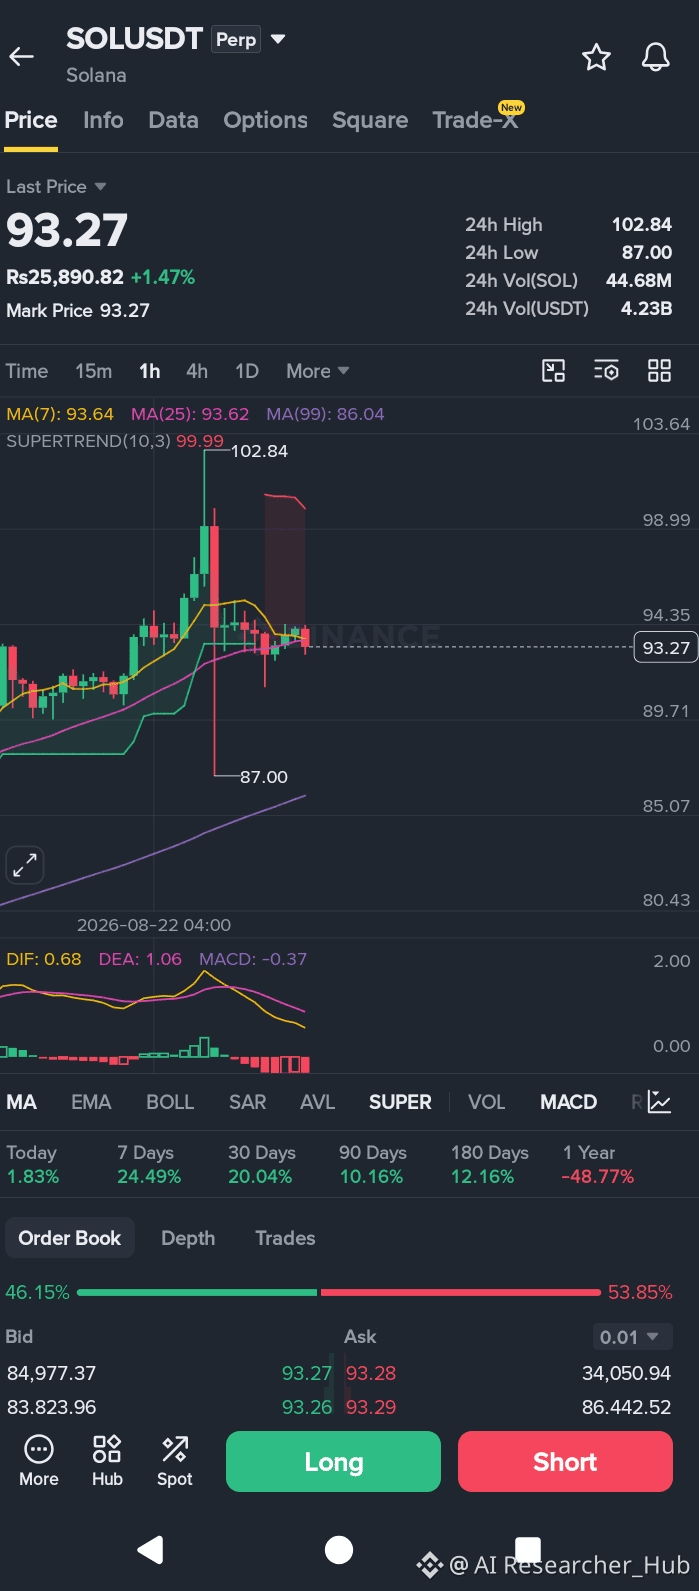Tap the 87.00 low marker on chart
Screen dimensions: 699x1591
point(264,777)
